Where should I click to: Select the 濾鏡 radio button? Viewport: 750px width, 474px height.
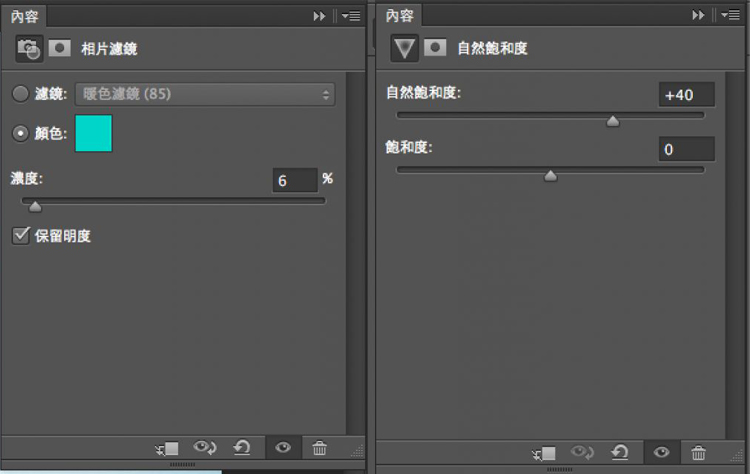coord(21,94)
